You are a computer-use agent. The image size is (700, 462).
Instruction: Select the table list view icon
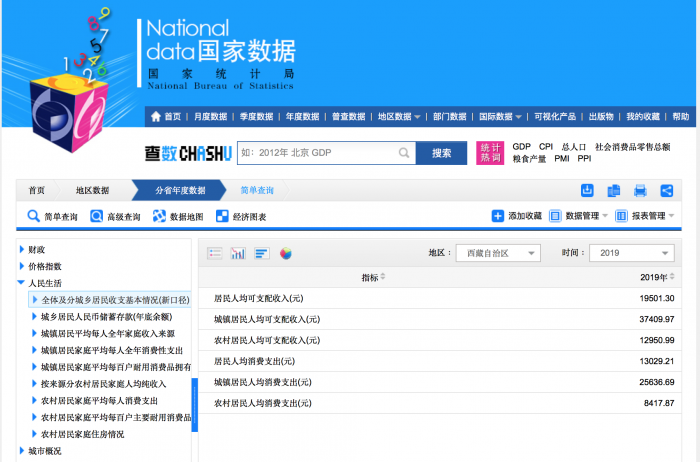214,253
